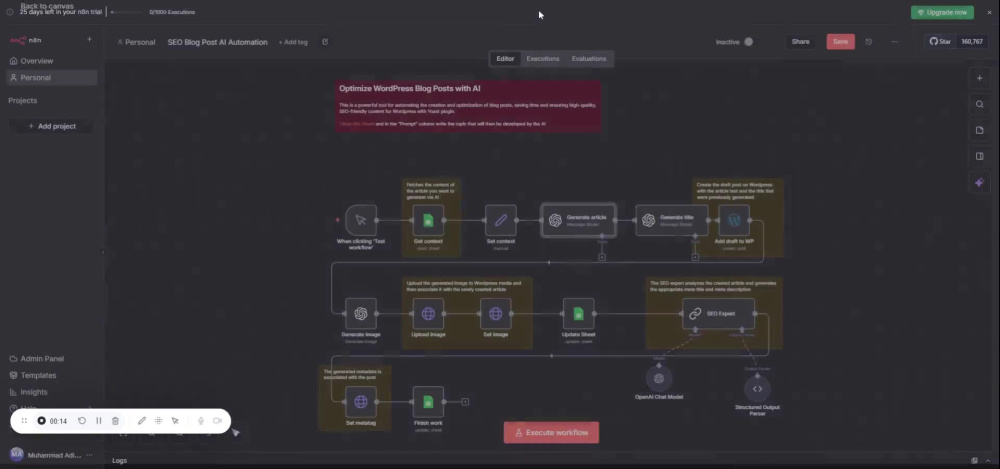Toggle the workflow Inactive switch

(748, 42)
